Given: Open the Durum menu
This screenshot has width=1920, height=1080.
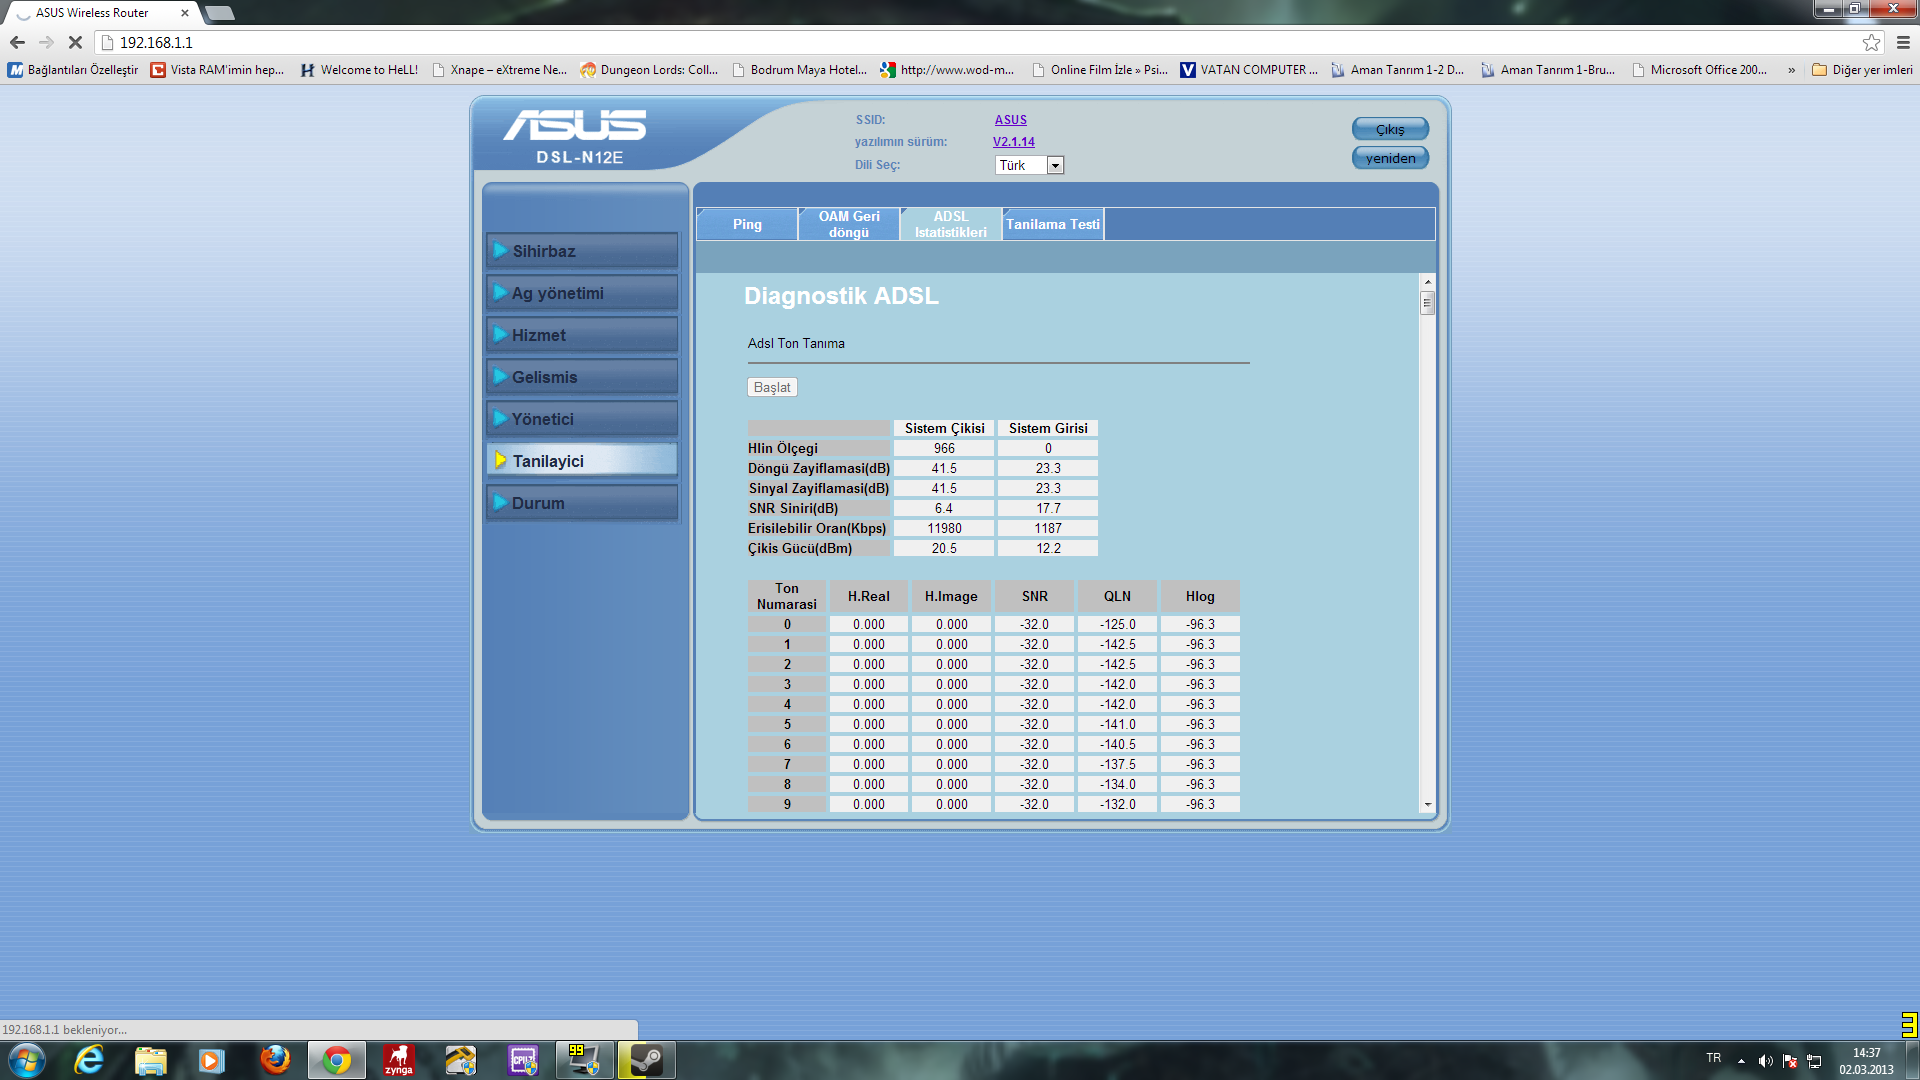Looking at the screenshot, I should [x=582, y=503].
